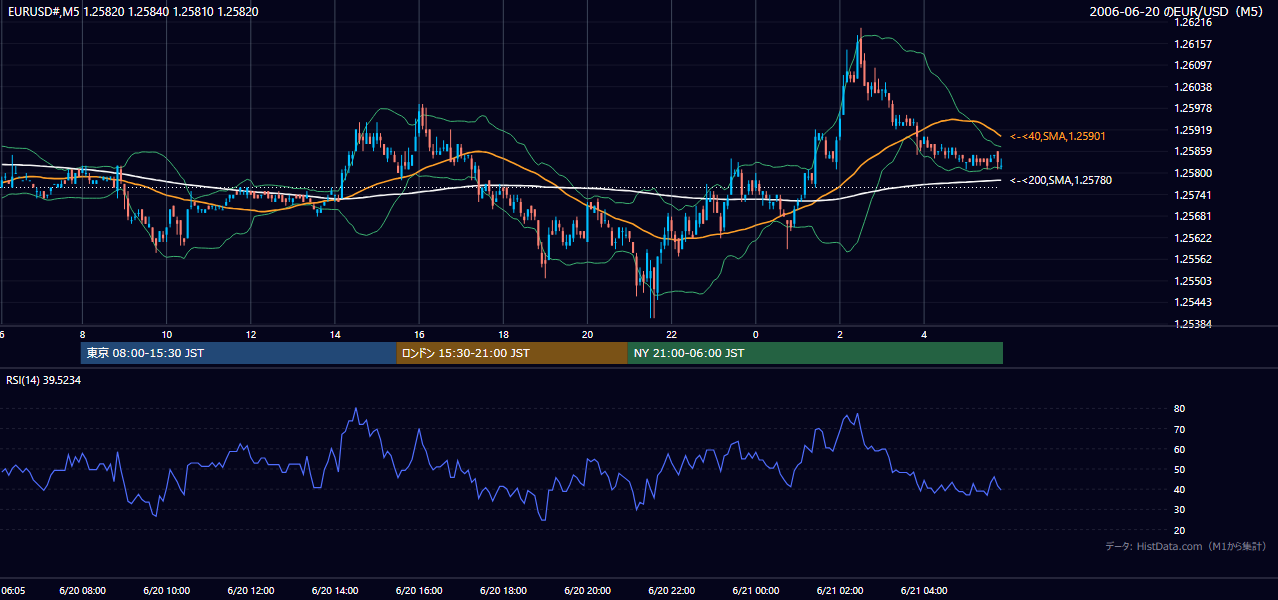Click price level 1.25503 on axis
Viewport: 1278px width, 600px height.
click(1194, 281)
